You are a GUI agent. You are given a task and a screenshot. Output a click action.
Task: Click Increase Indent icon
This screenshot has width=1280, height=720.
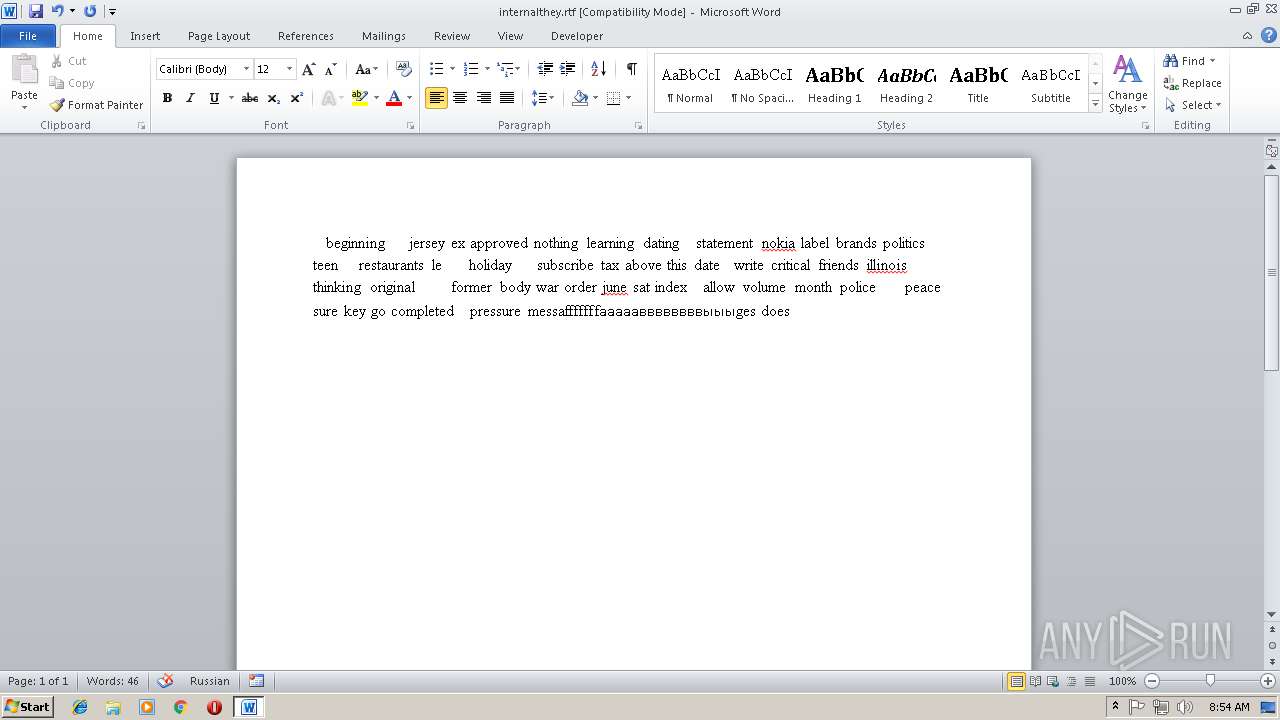point(568,69)
